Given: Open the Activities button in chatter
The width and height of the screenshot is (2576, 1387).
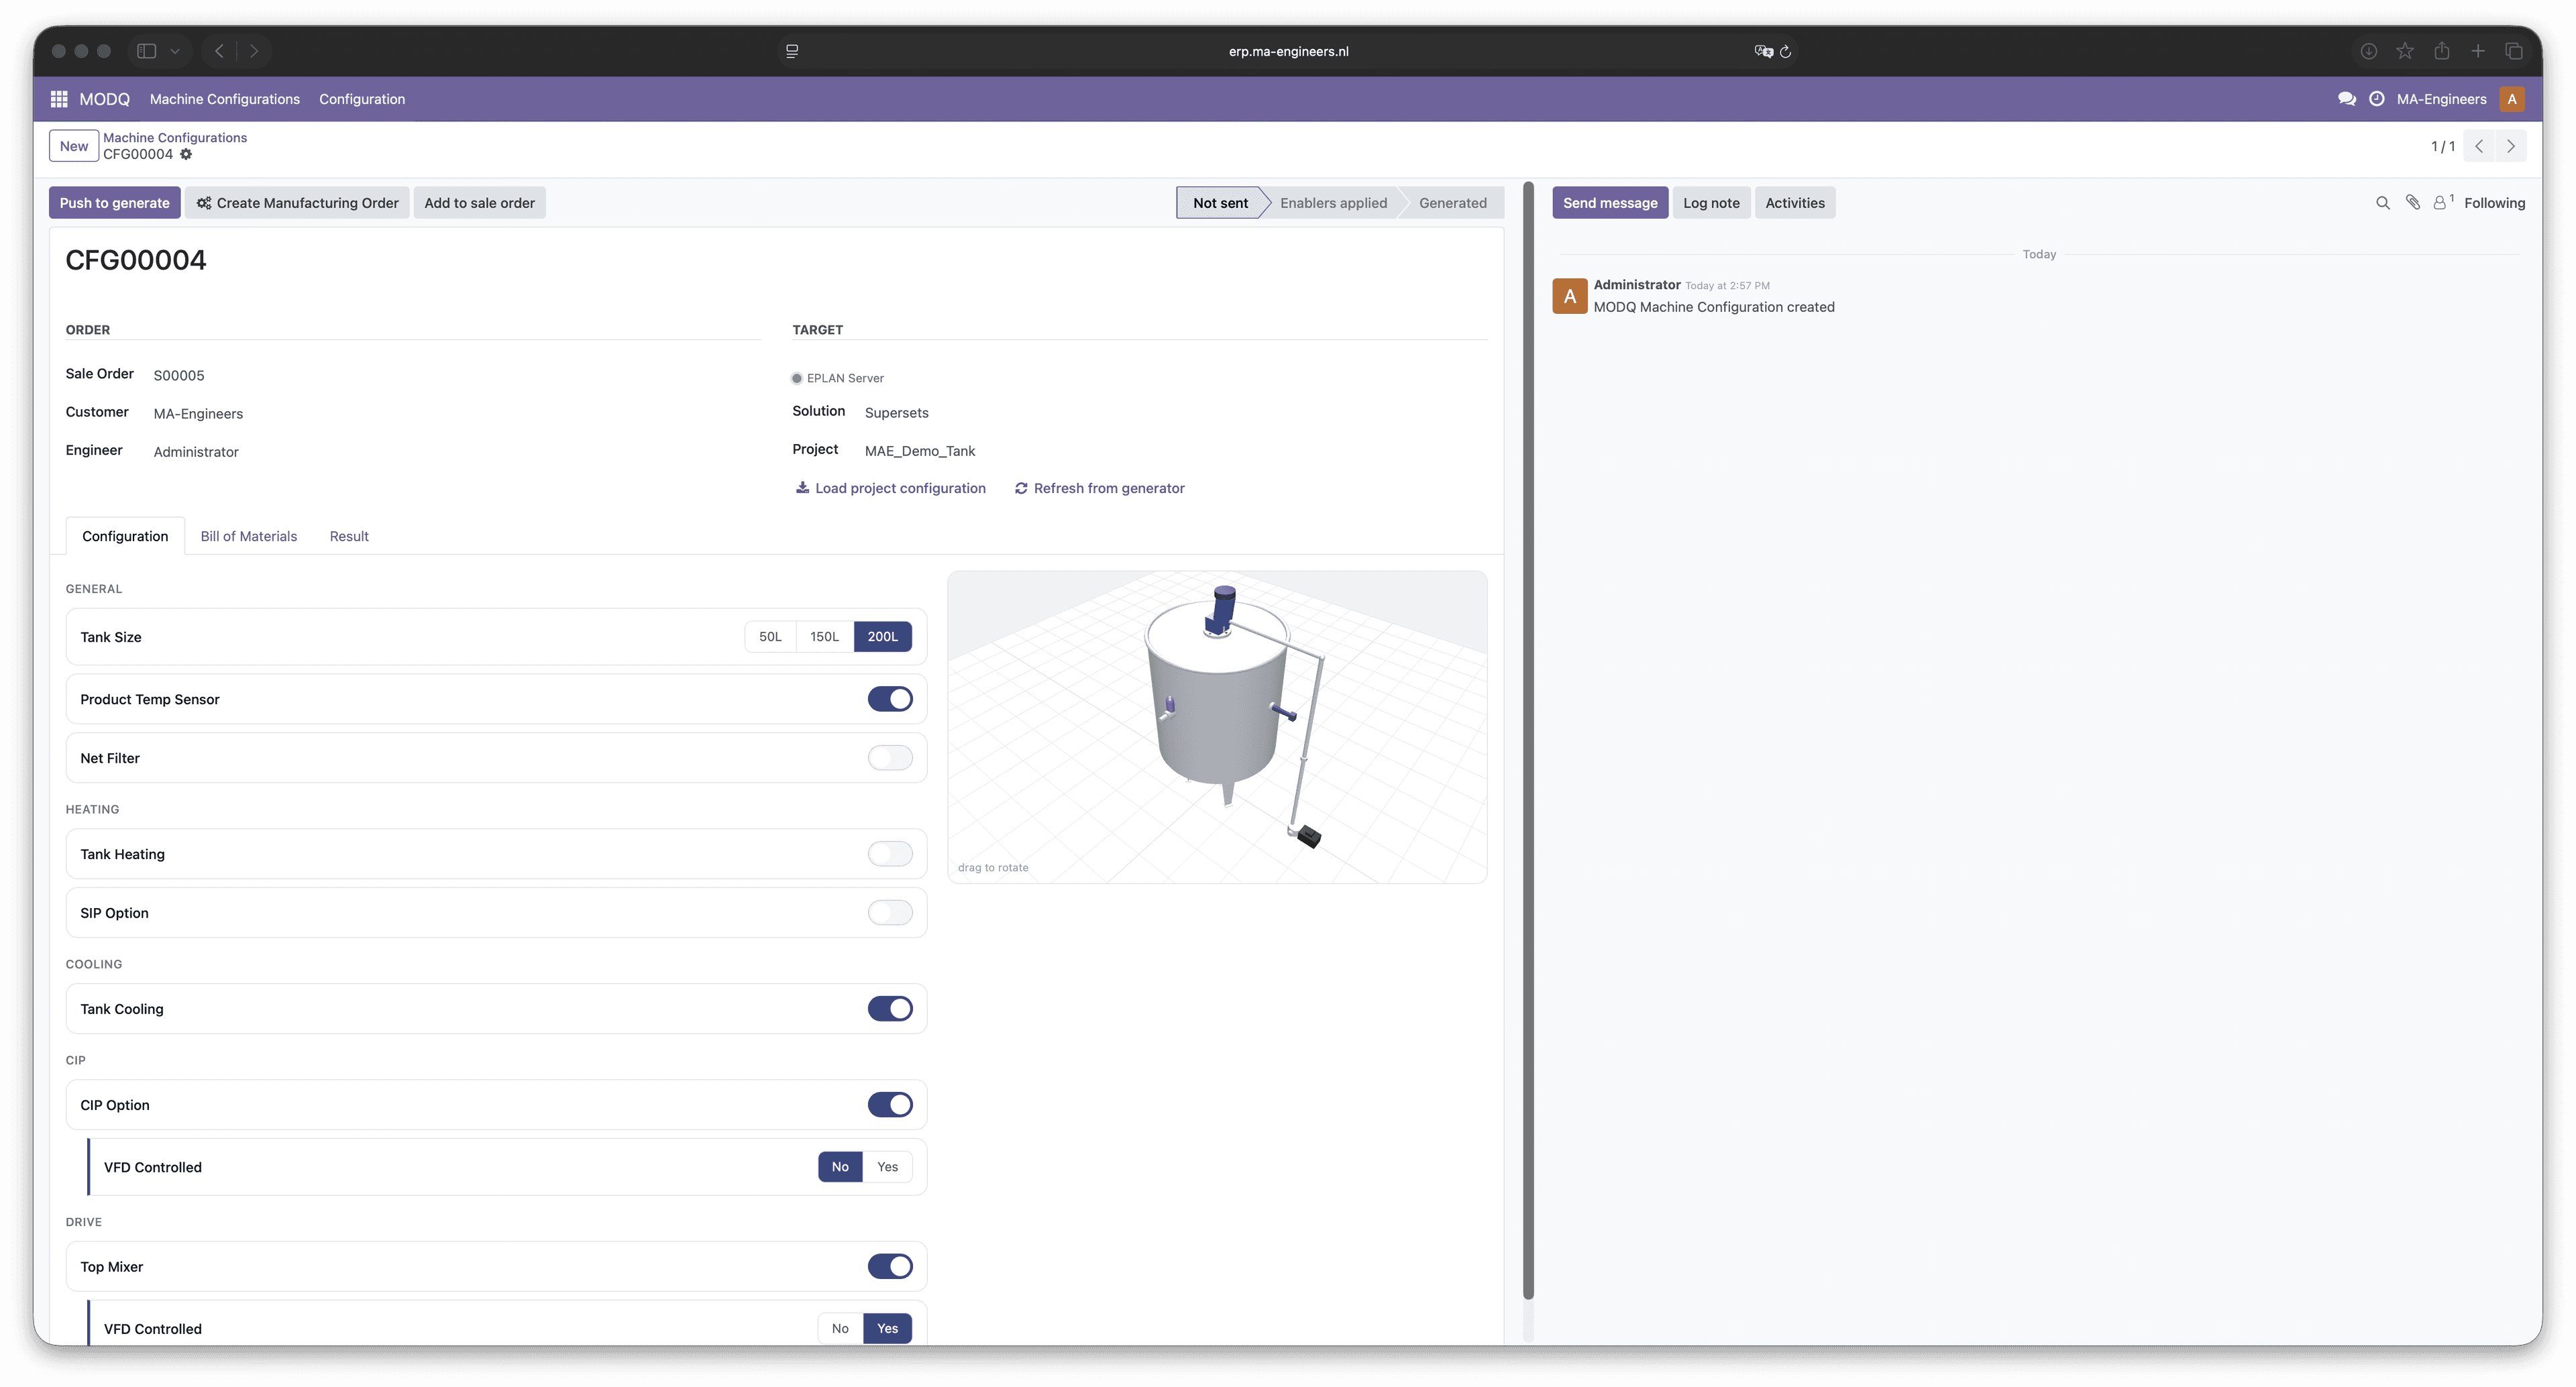Looking at the screenshot, I should coord(1795,203).
